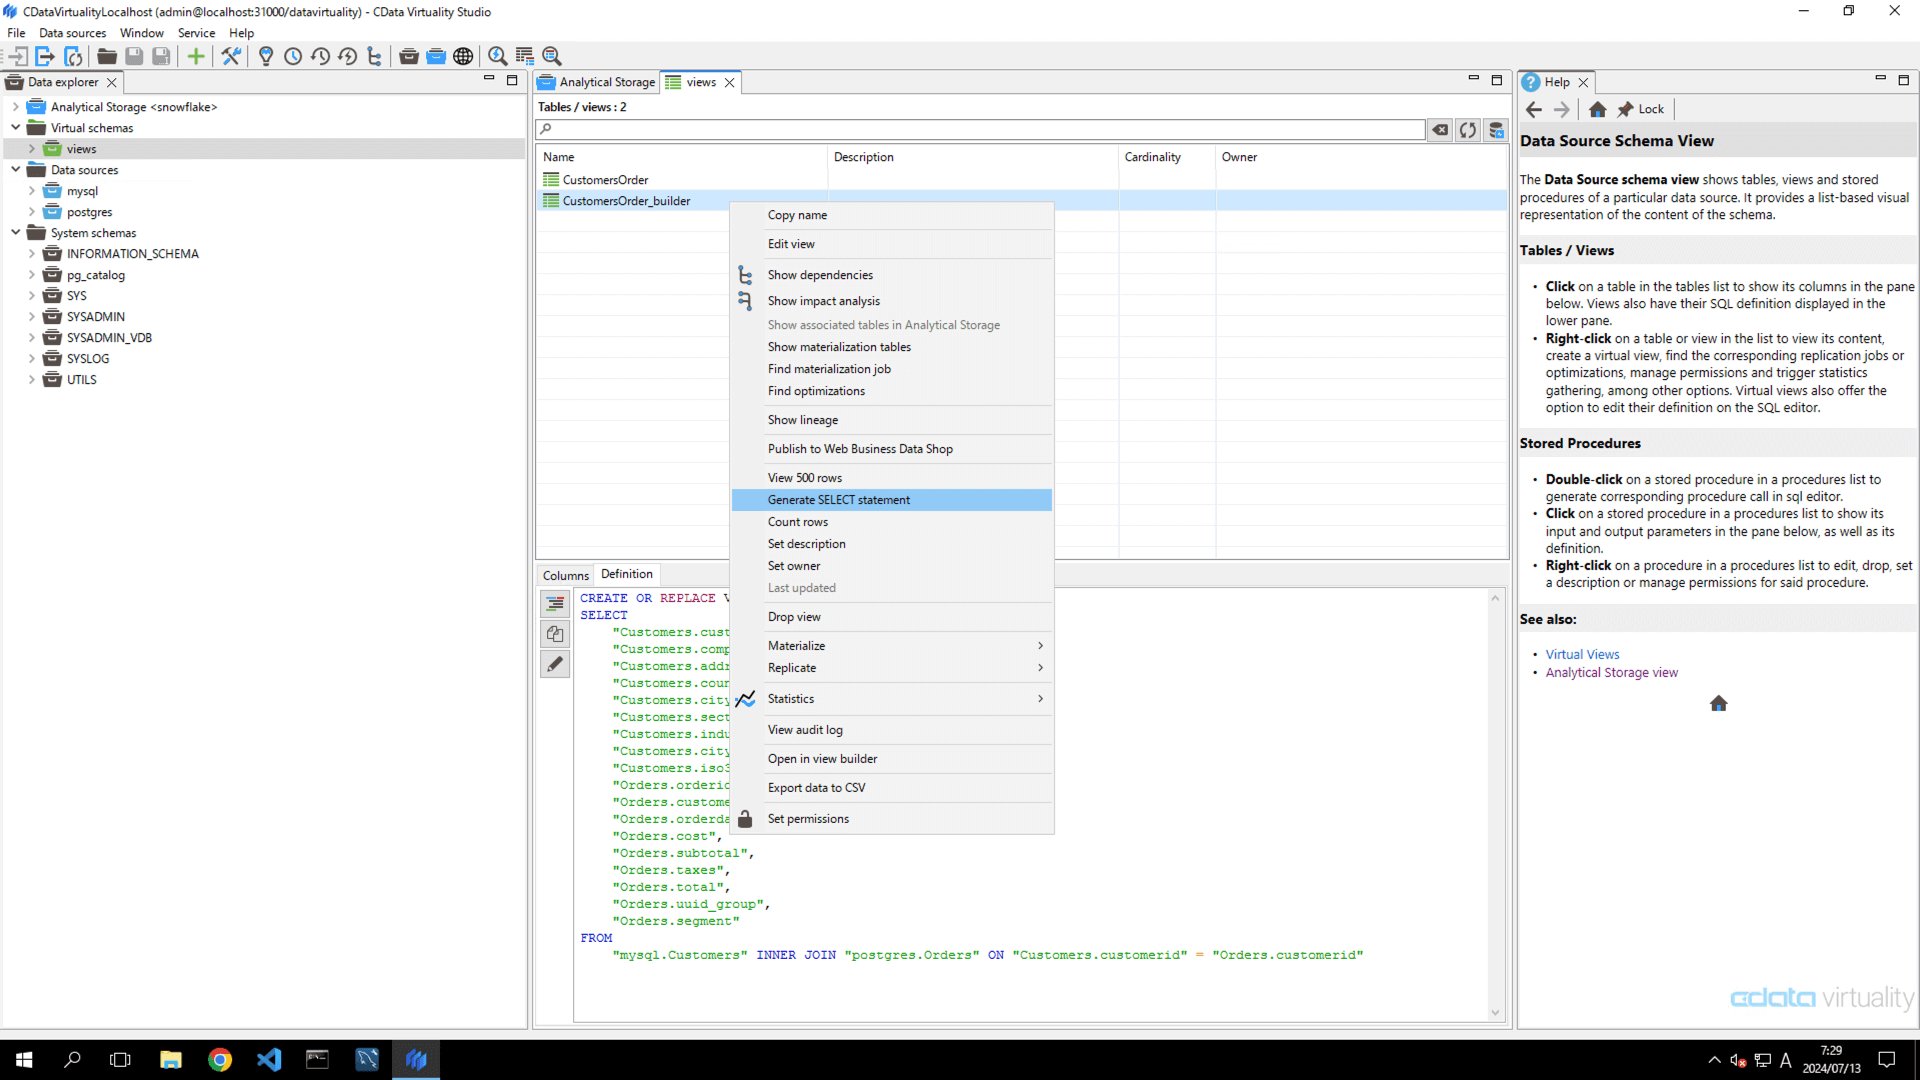
Task: Open the Virtual Views help link
Action: (x=1582, y=653)
